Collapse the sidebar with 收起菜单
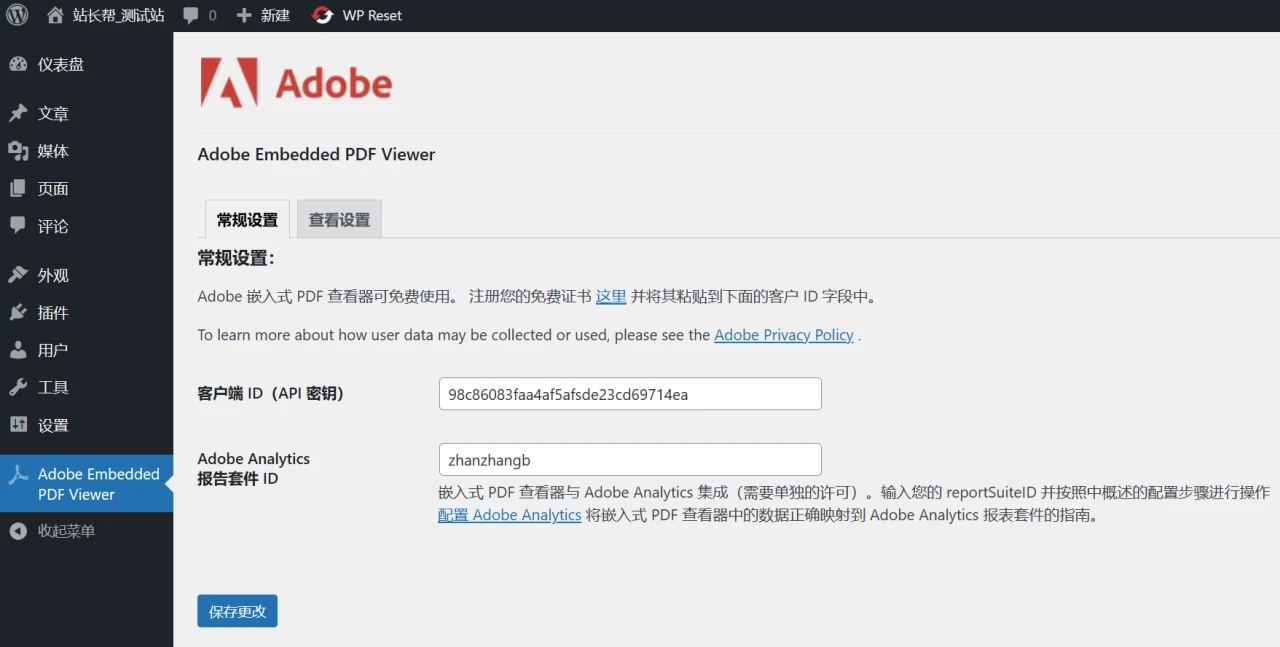This screenshot has height=647, width=1280. point(66,531)
